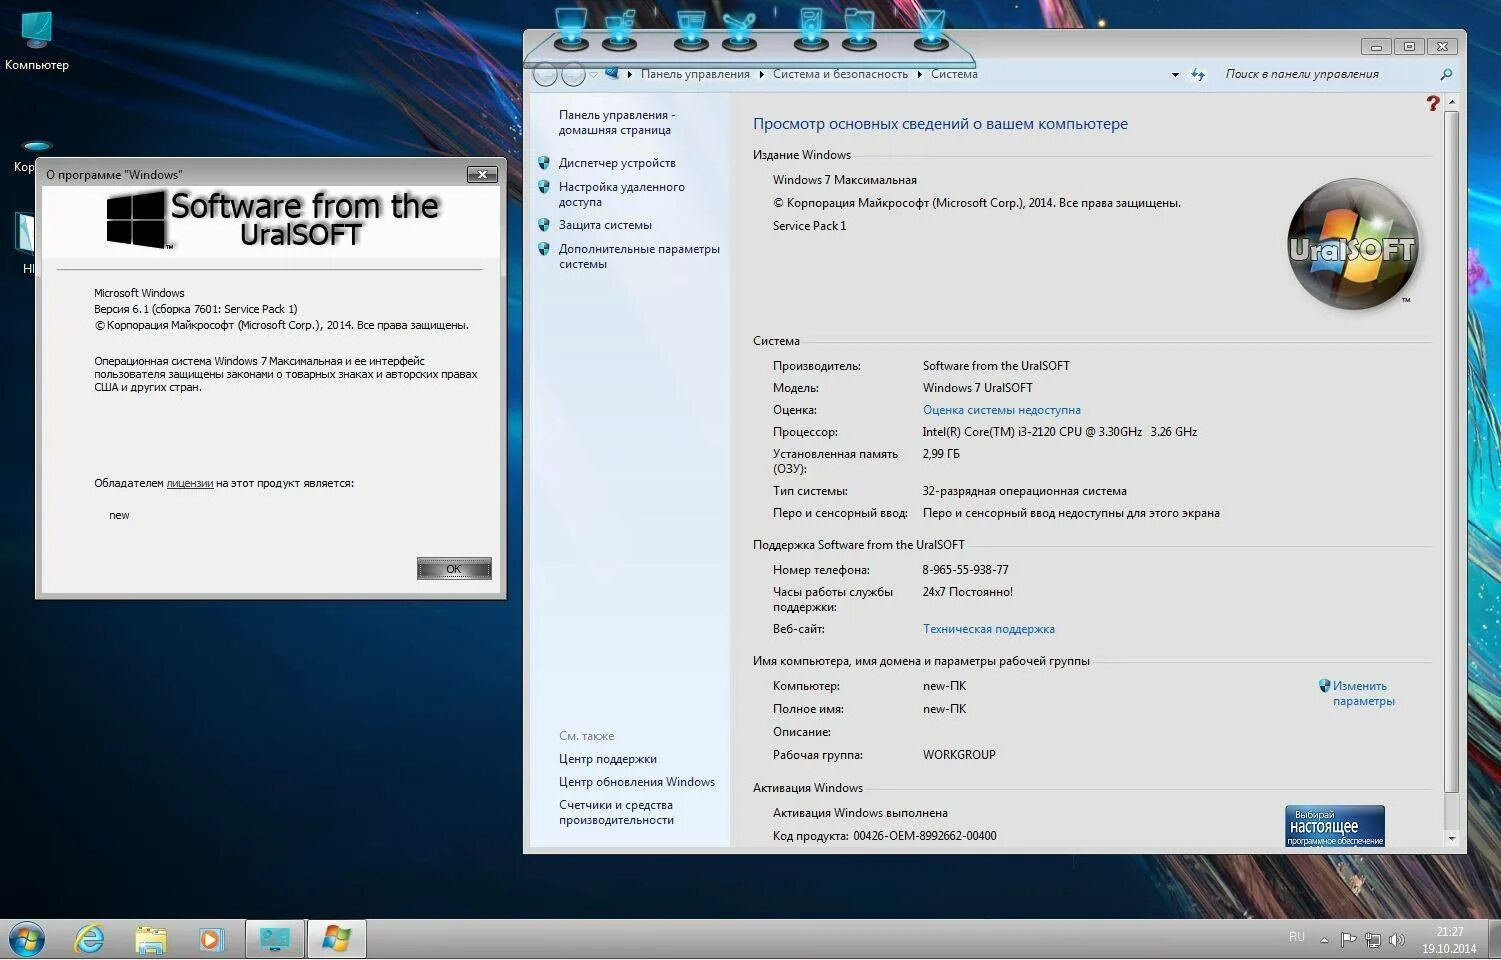Open Центр обновления Windows link

coord(637,782)
